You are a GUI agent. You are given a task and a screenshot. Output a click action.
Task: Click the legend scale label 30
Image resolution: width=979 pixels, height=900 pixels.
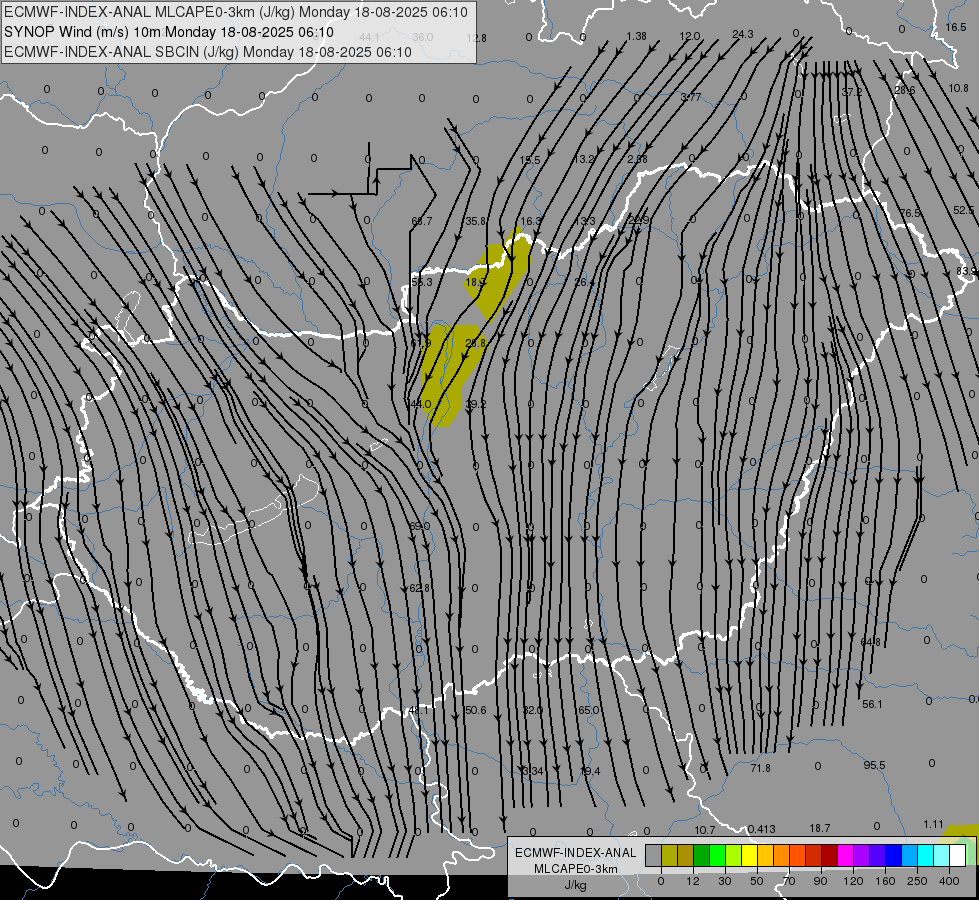pos(724,881)
